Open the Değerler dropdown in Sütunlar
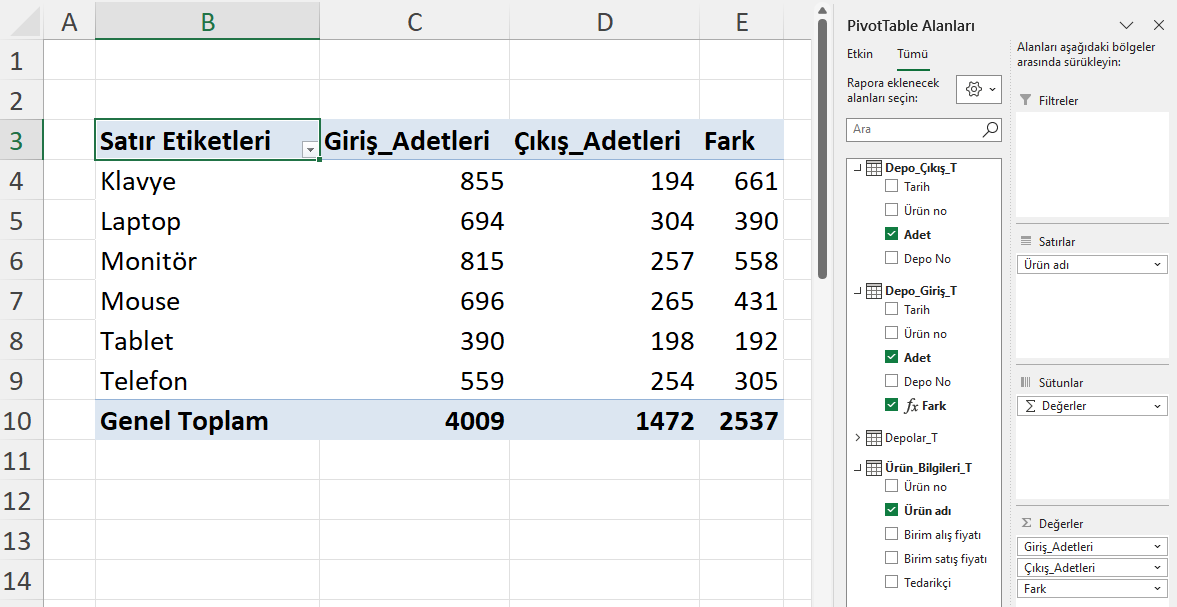This screenshot has height=607, width=1177. coord(1158,406)
